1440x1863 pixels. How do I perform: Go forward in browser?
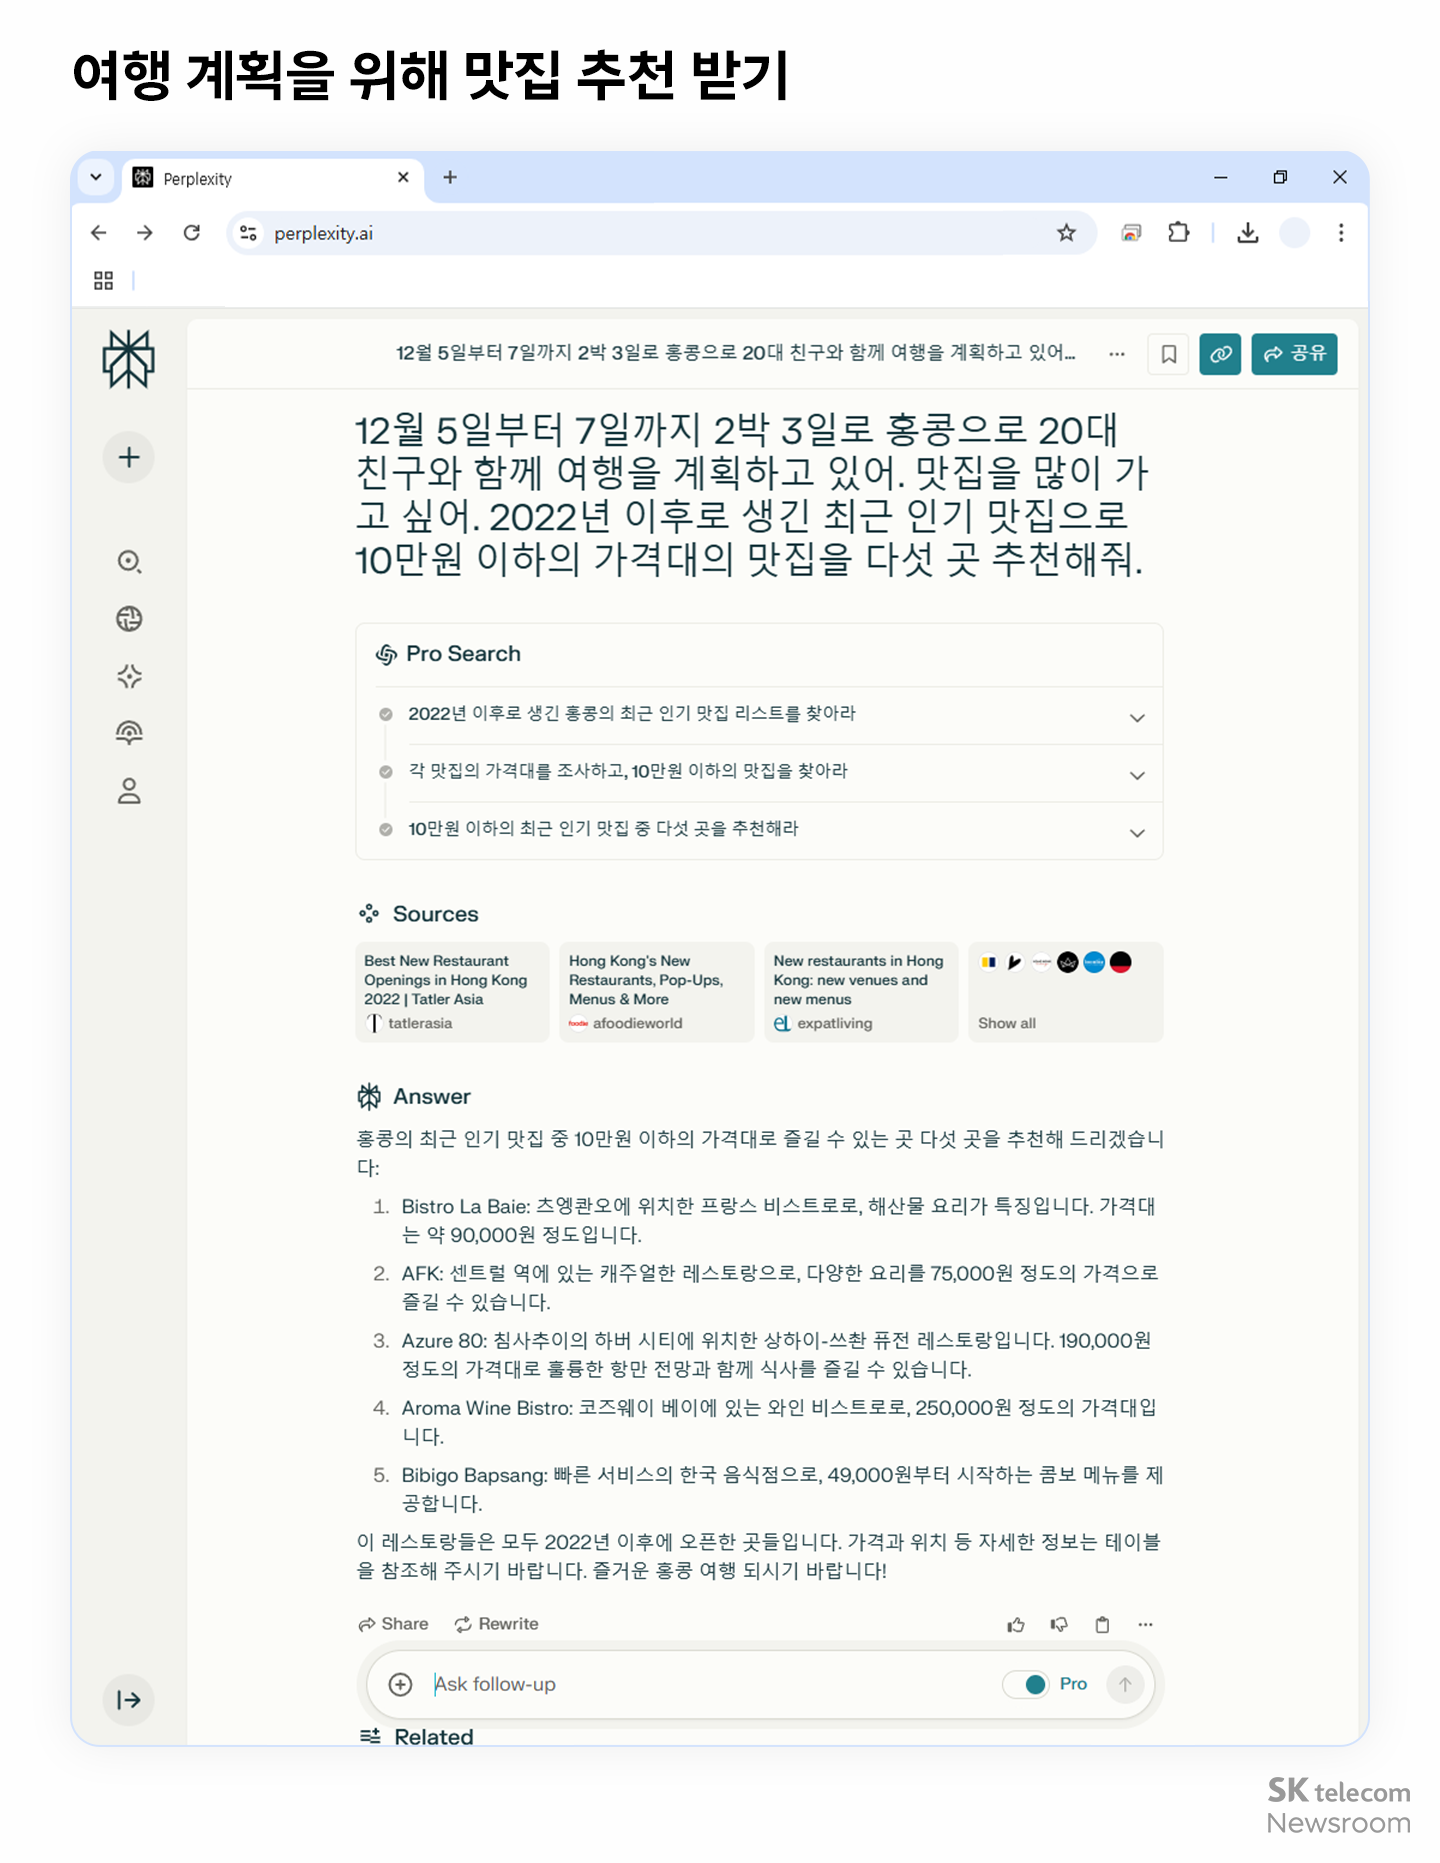[x=145, y=233]
